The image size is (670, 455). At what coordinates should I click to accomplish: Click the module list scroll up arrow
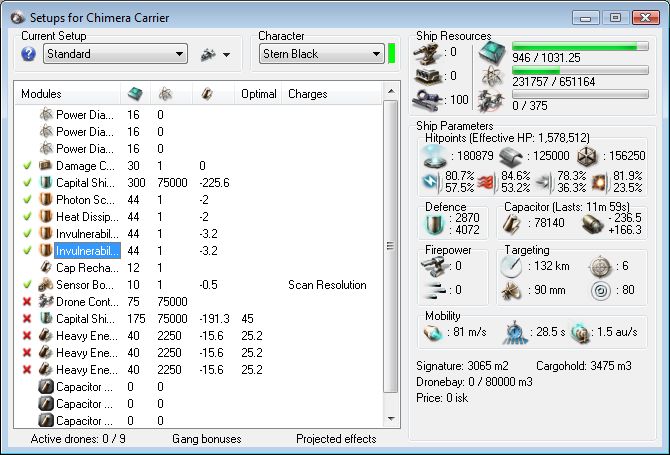coord(391,91)
